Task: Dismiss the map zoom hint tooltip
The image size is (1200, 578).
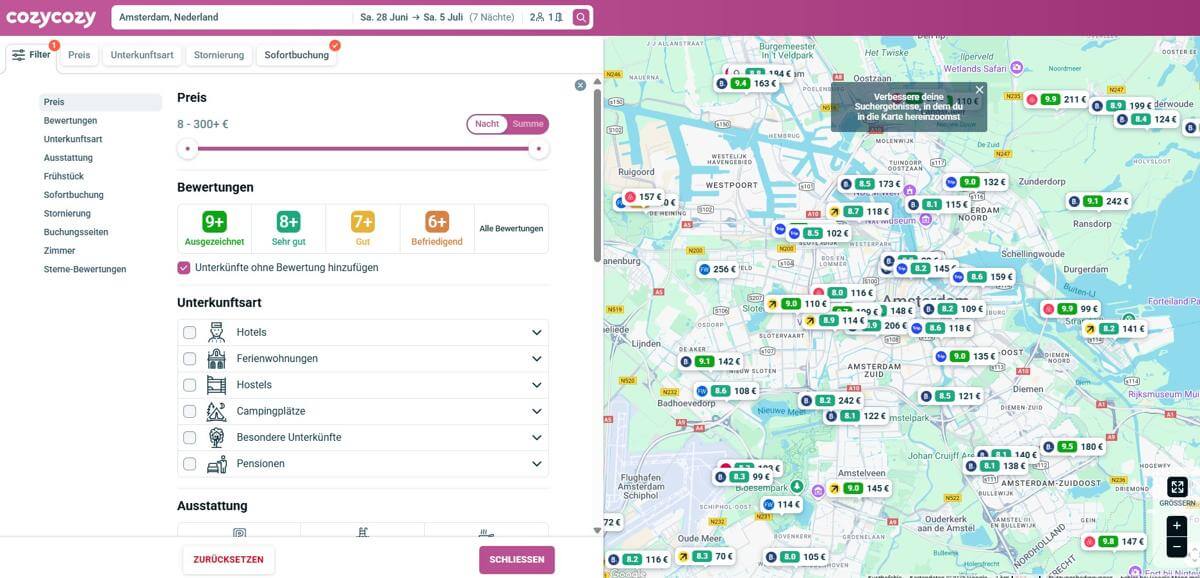Action: 979,90
